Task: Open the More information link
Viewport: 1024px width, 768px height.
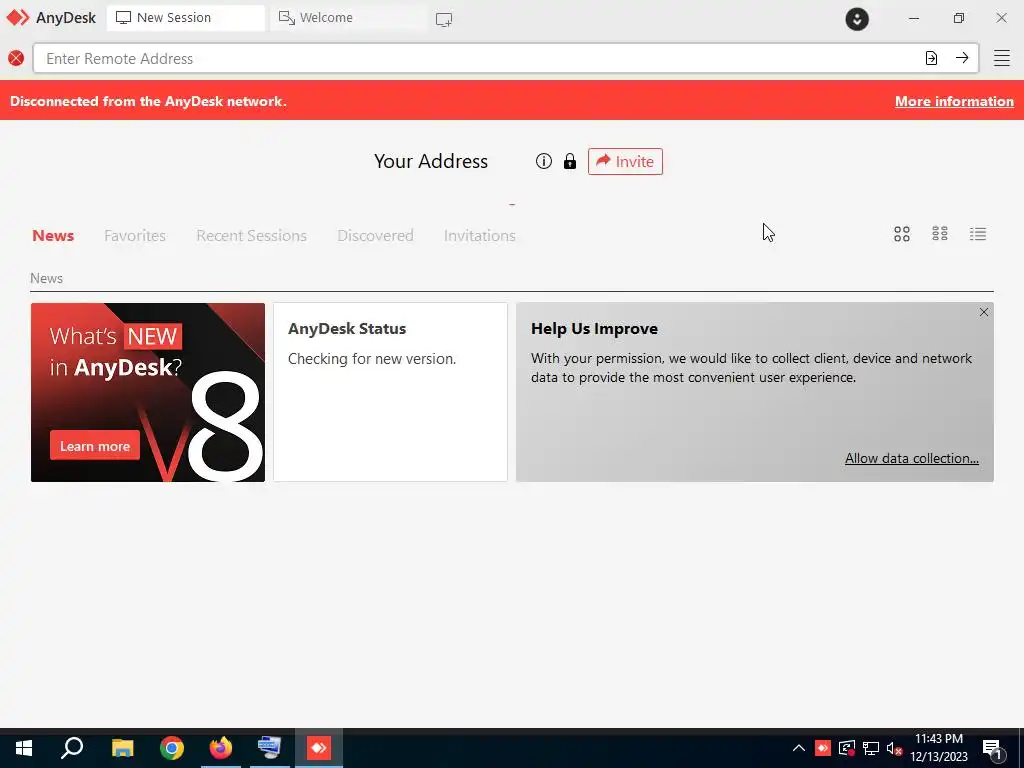Action: (x=954, y=101)
